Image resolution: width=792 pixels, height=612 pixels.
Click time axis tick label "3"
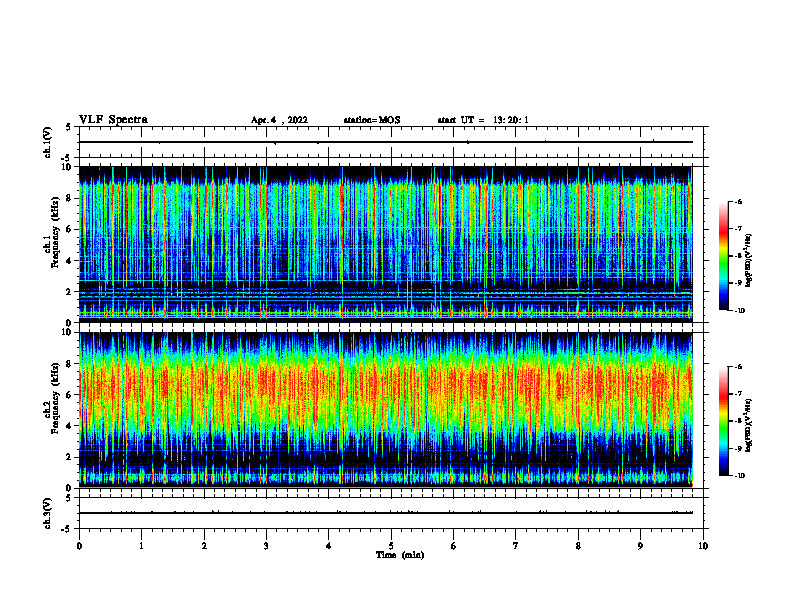[266, 546]
